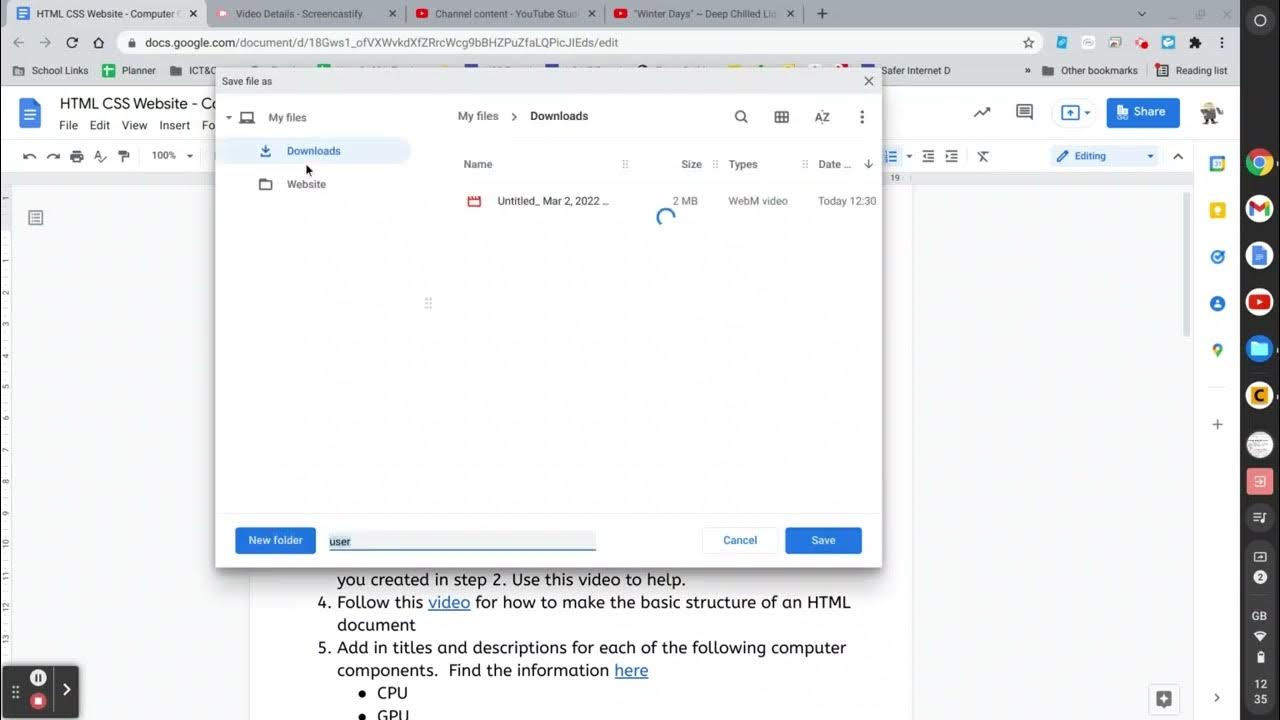
Task: Switch to thumbnail grid view in file dialog
Action: (x=782, y=117)
